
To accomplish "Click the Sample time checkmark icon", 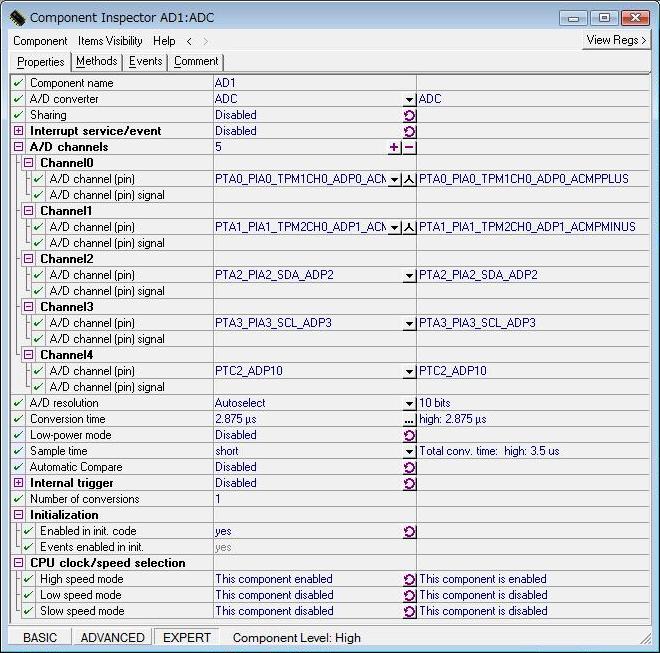I will click(x=18, y=451).
